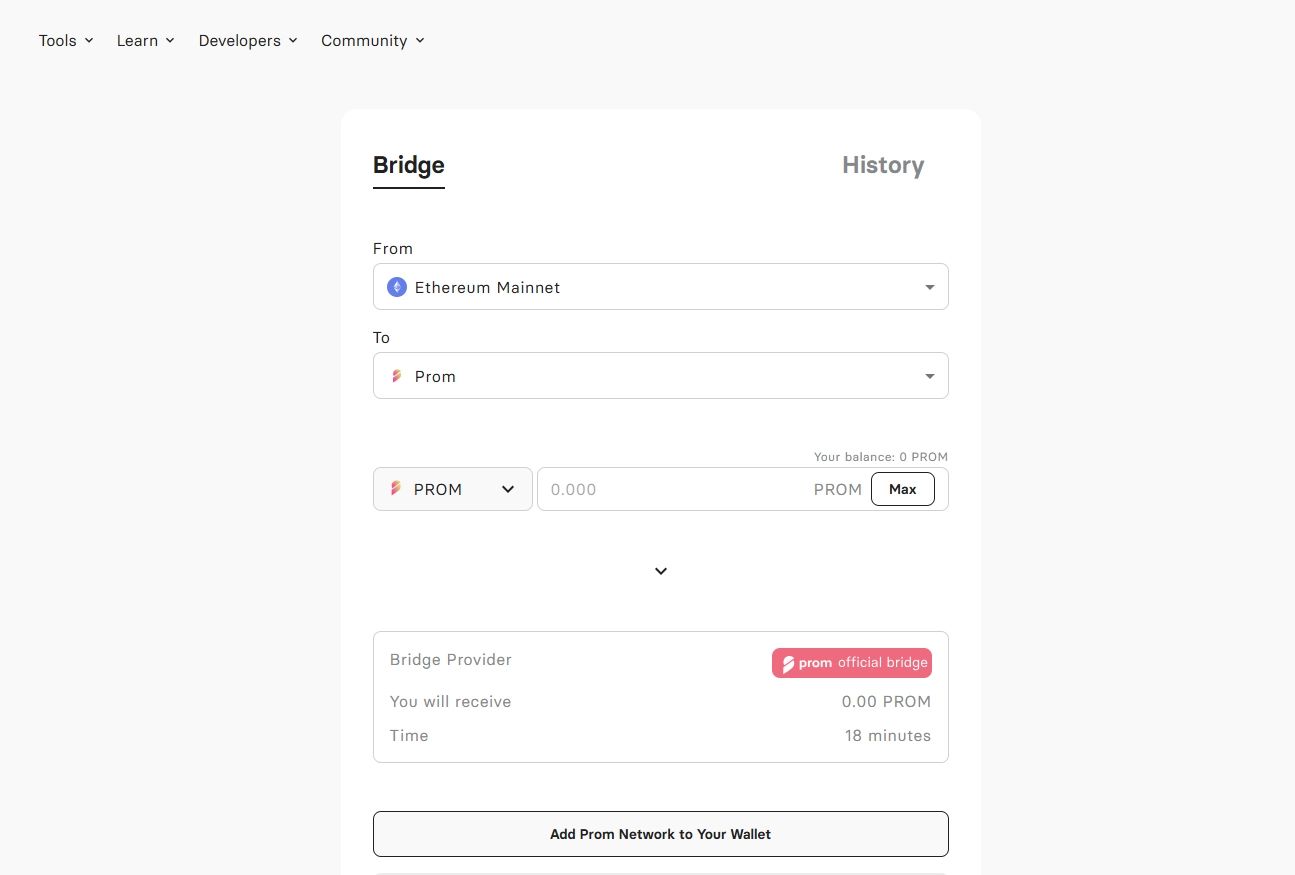Image resolution: width=1295 pixels, height=875 pixels.
Task: Click the '0.00 PROM' receive amount
Action: 886,702
